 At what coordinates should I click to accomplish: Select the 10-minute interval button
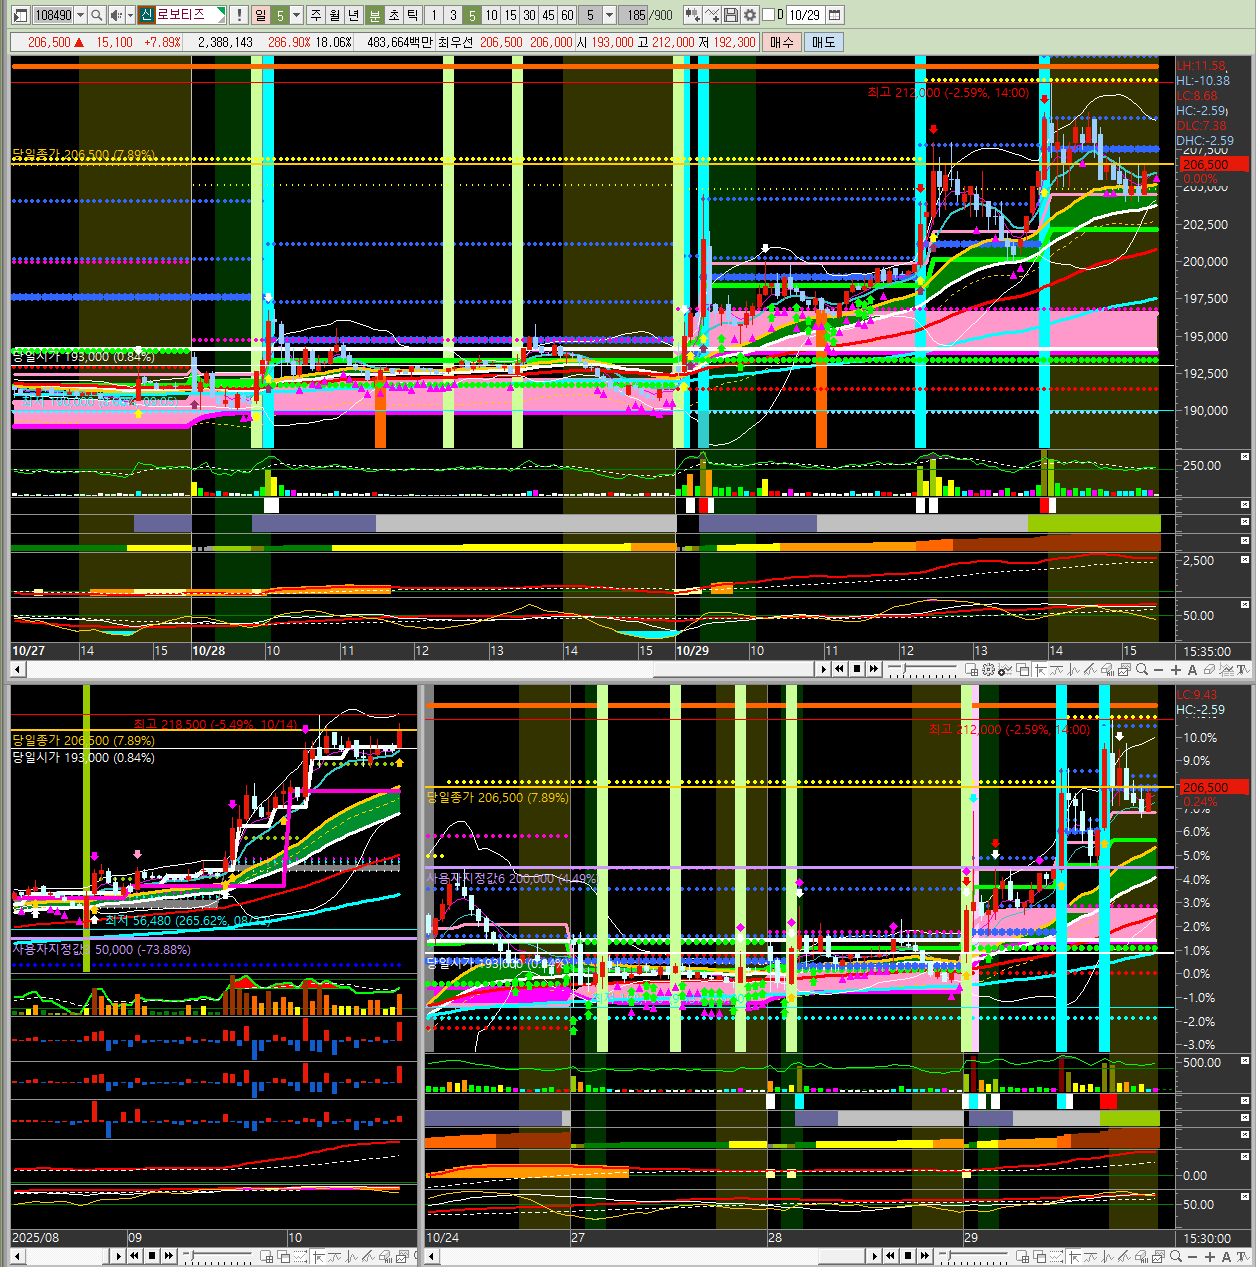tap(491, 15)
